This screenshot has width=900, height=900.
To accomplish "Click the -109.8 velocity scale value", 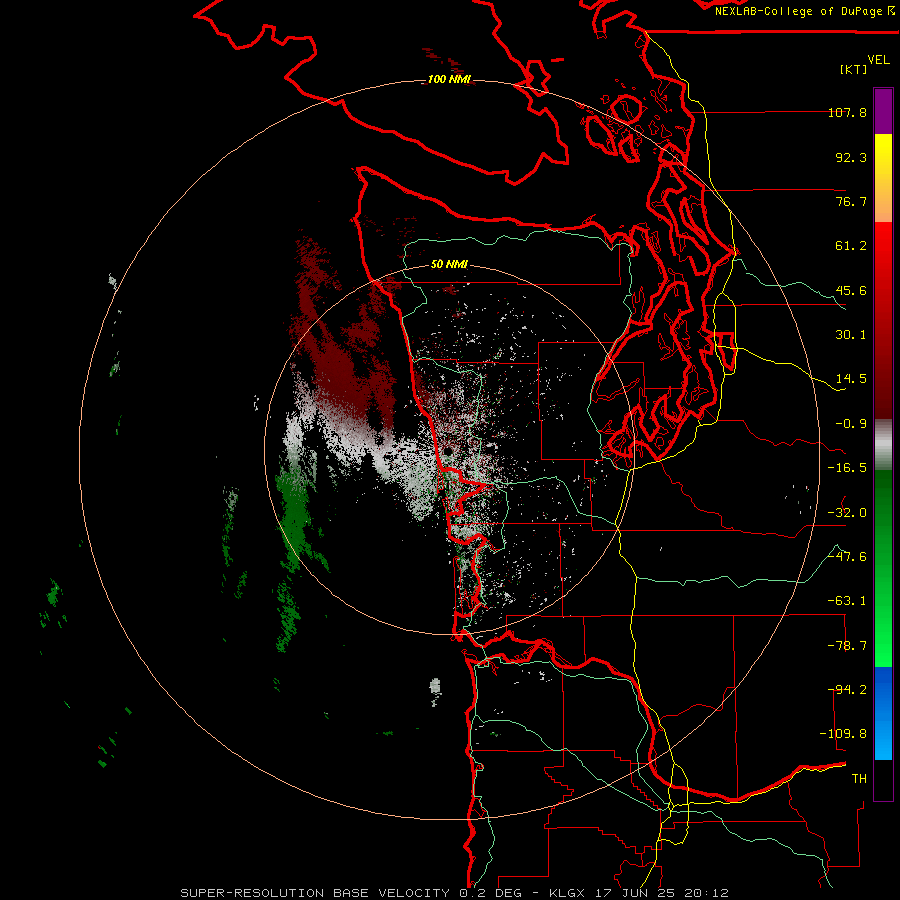I will pos(843,734).
